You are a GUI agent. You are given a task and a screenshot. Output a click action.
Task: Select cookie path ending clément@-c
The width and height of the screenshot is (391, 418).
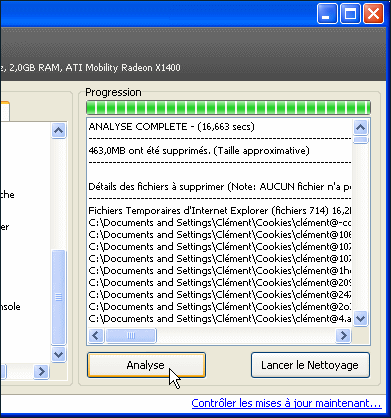(220, 223)
